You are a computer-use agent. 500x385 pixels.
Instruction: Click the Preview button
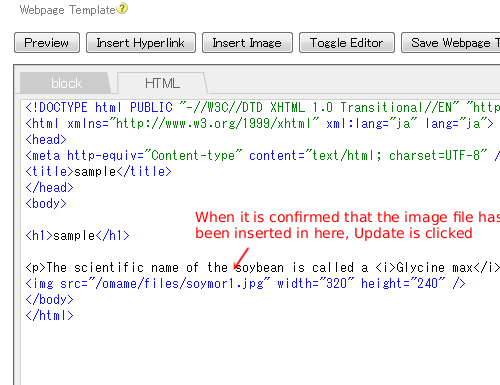pos(47,43)
